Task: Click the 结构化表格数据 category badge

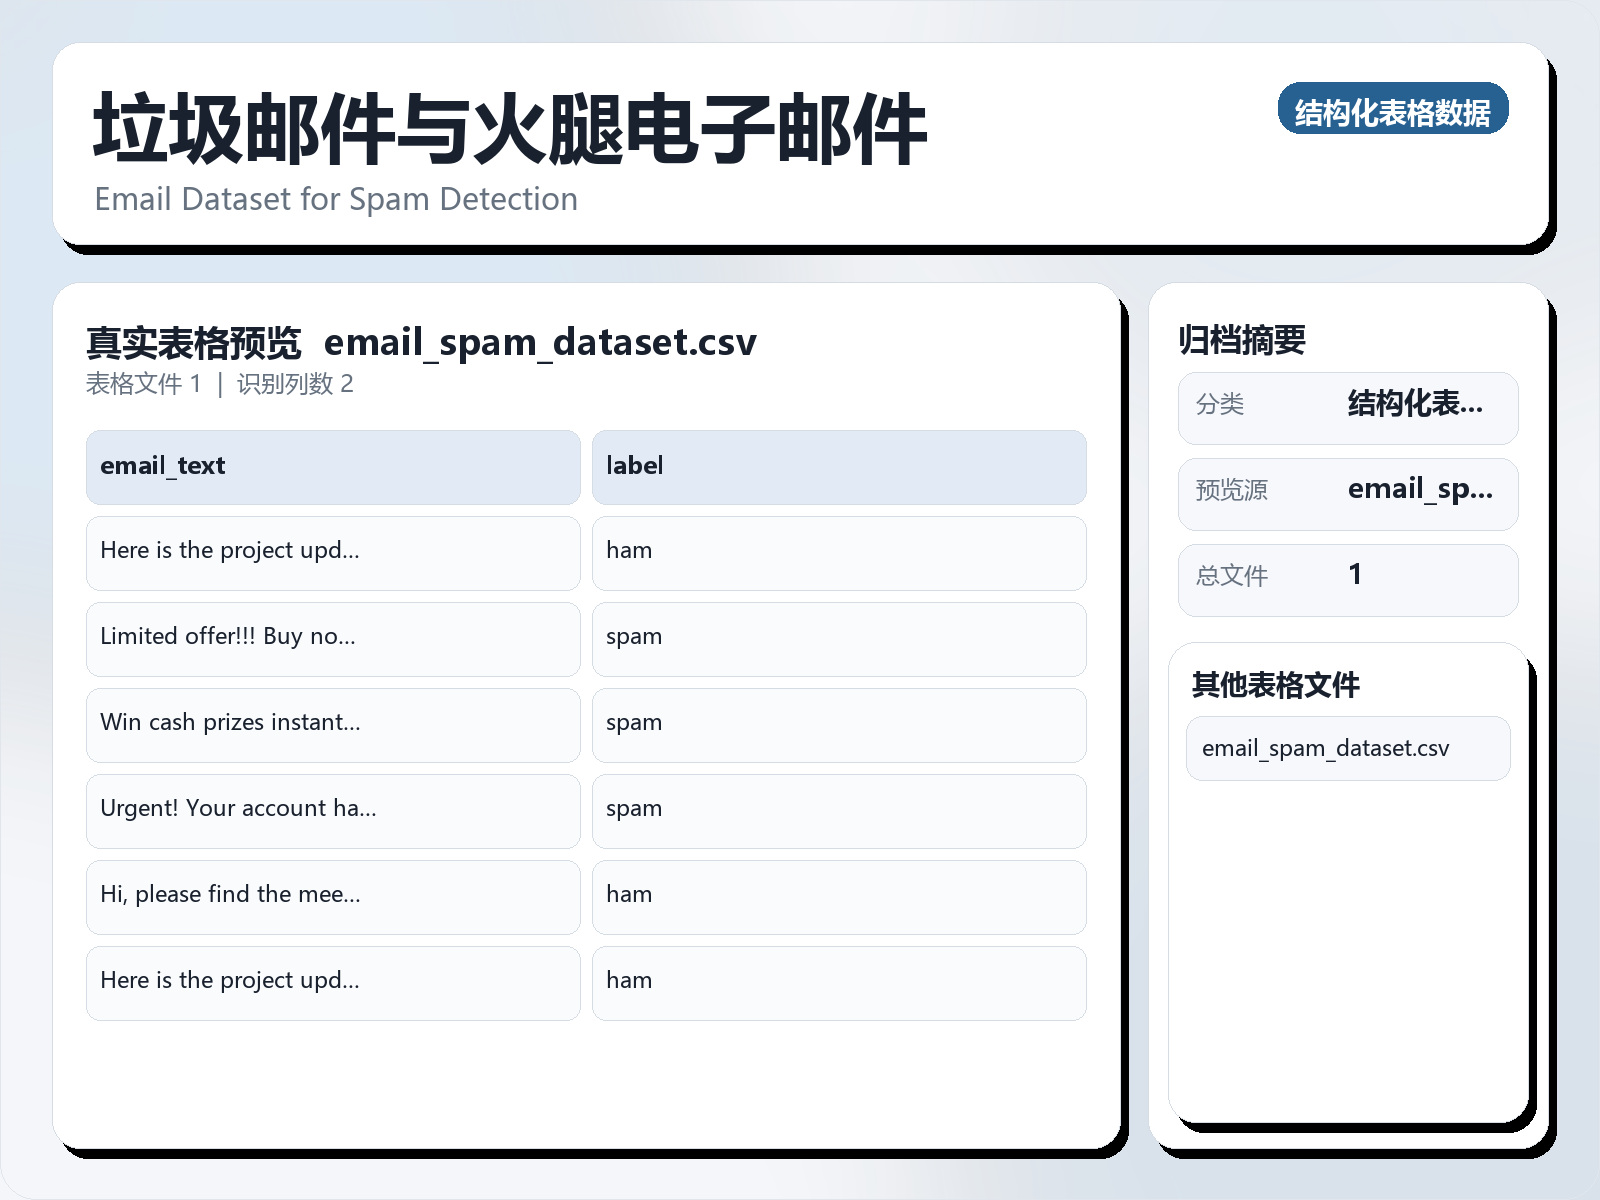Action: 1394,110
